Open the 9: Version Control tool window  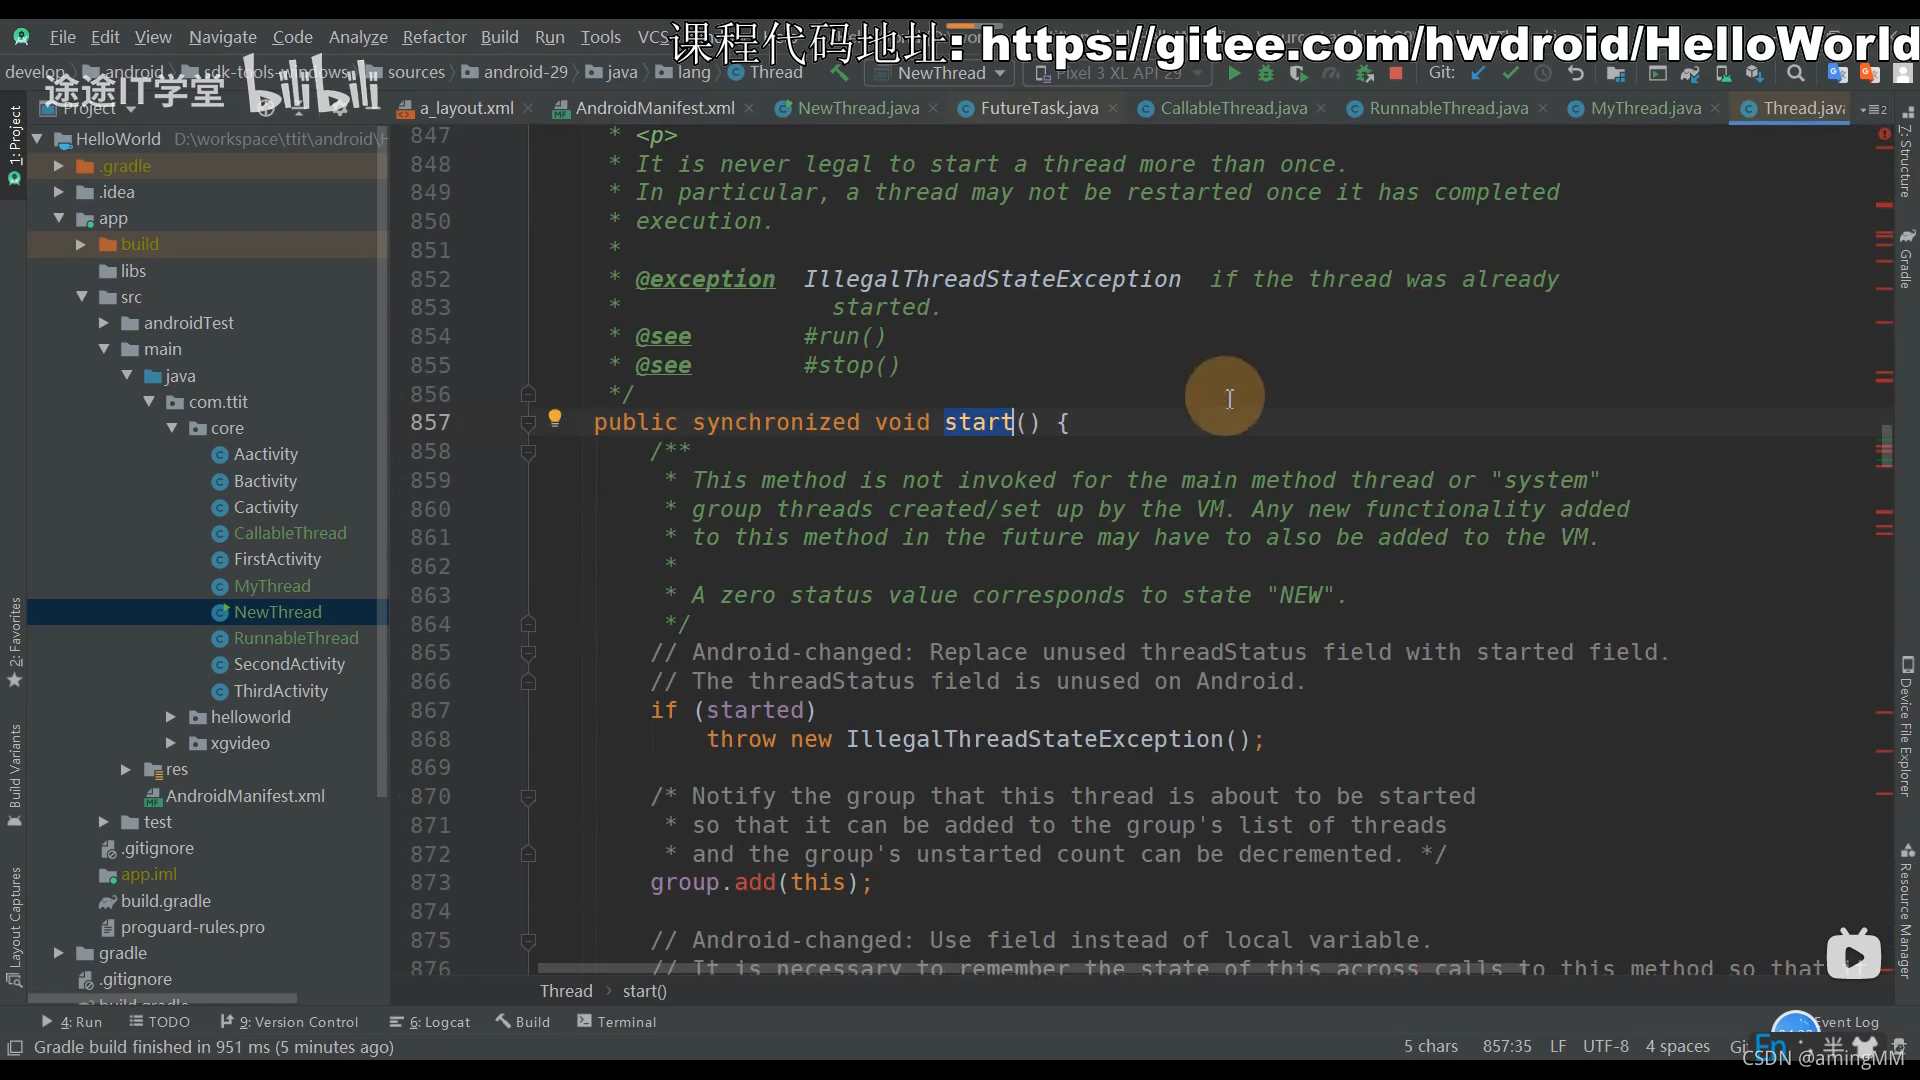tap(289, 1022)
